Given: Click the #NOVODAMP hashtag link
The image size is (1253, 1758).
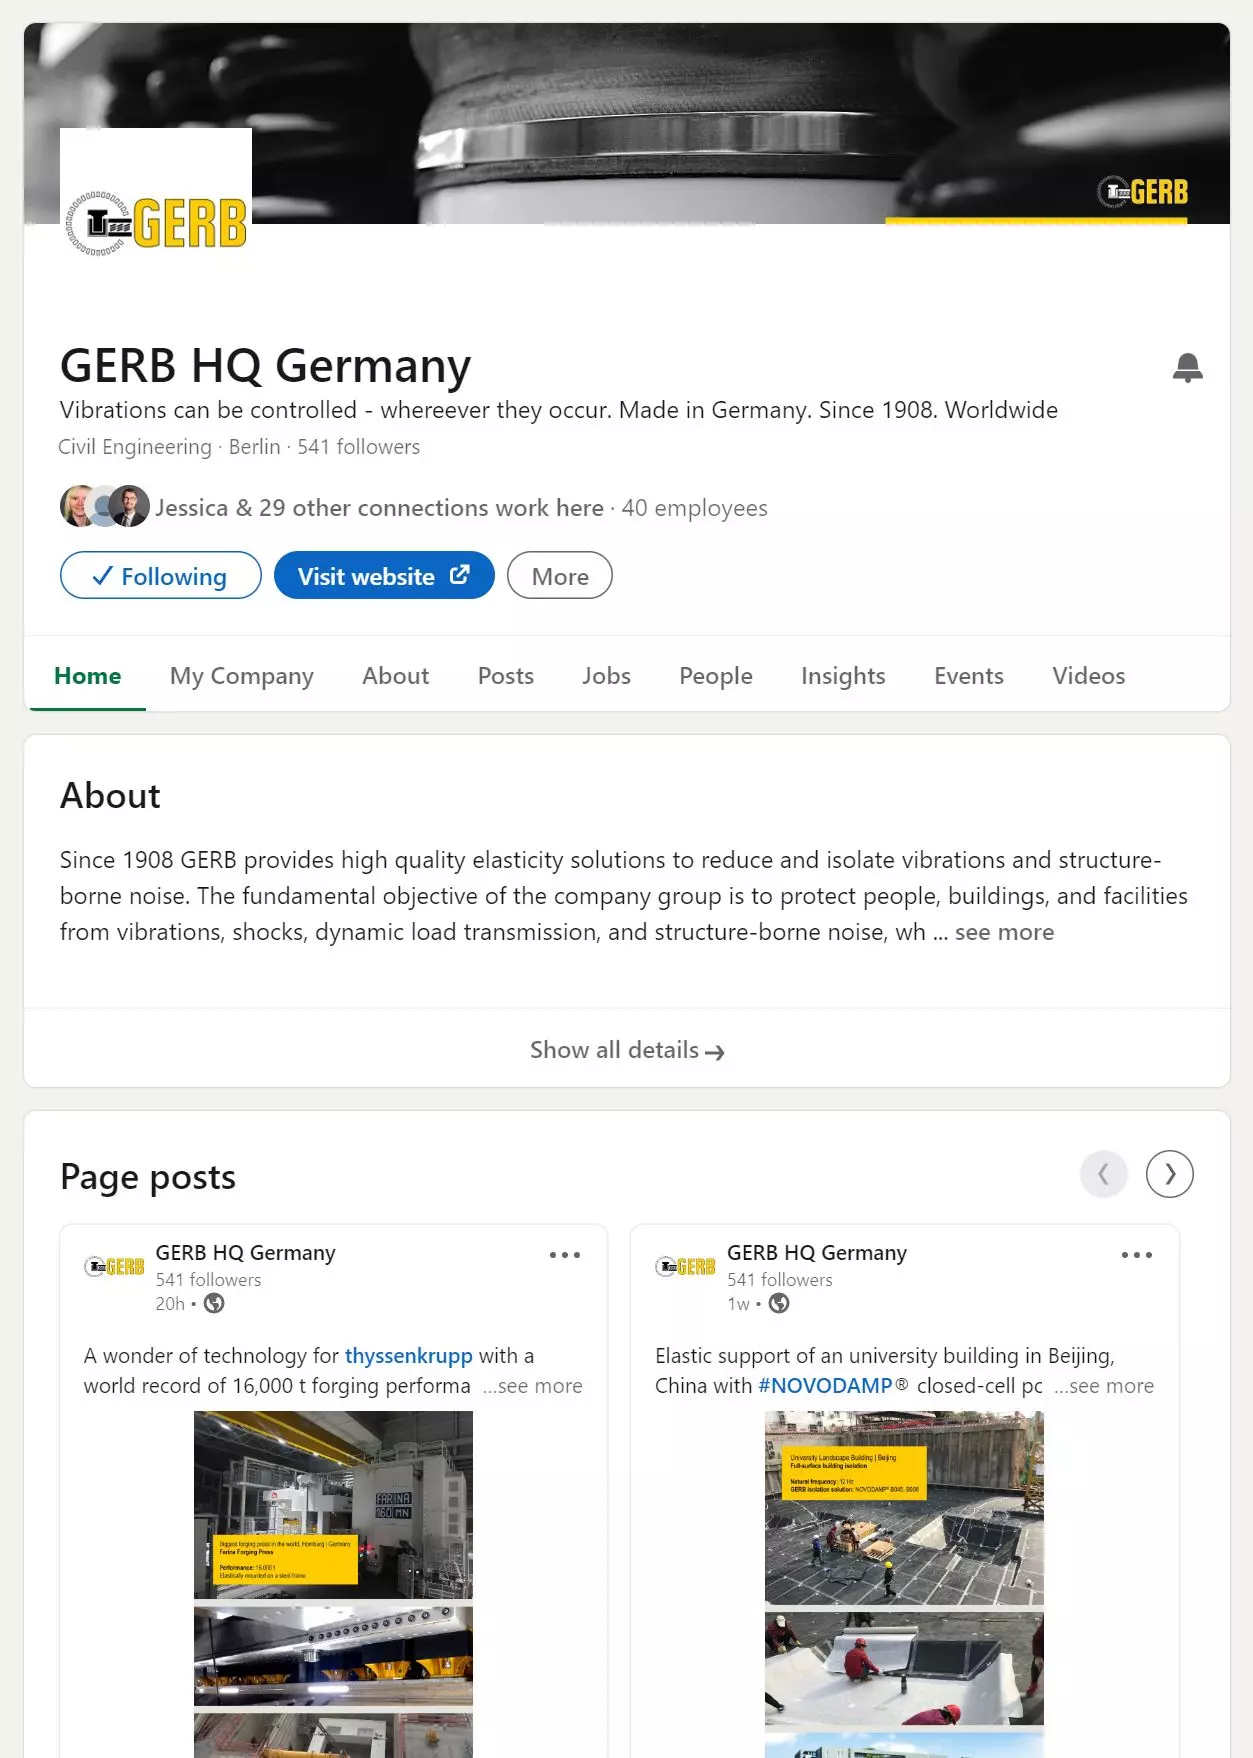Looking at the screenshot, I should [825, 1386].
